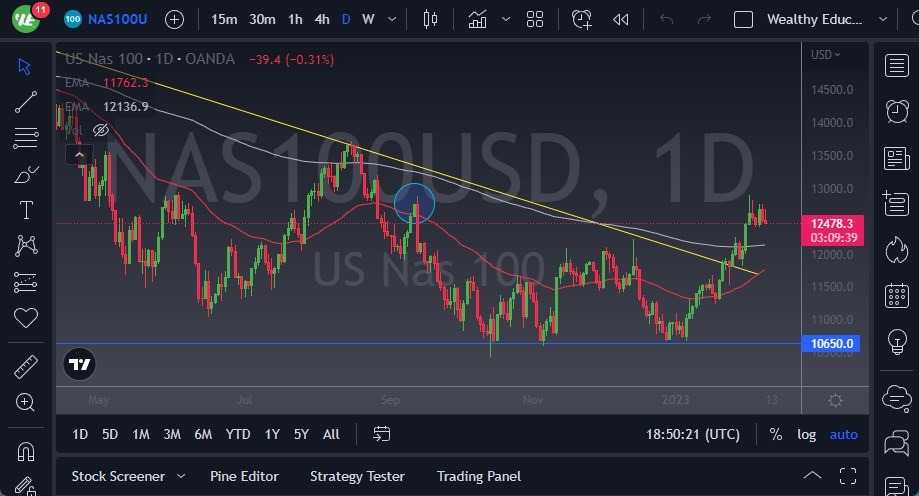Open the go-to-date calendar icon
This screenshot has height=496, width=919.
coord(382,434)
